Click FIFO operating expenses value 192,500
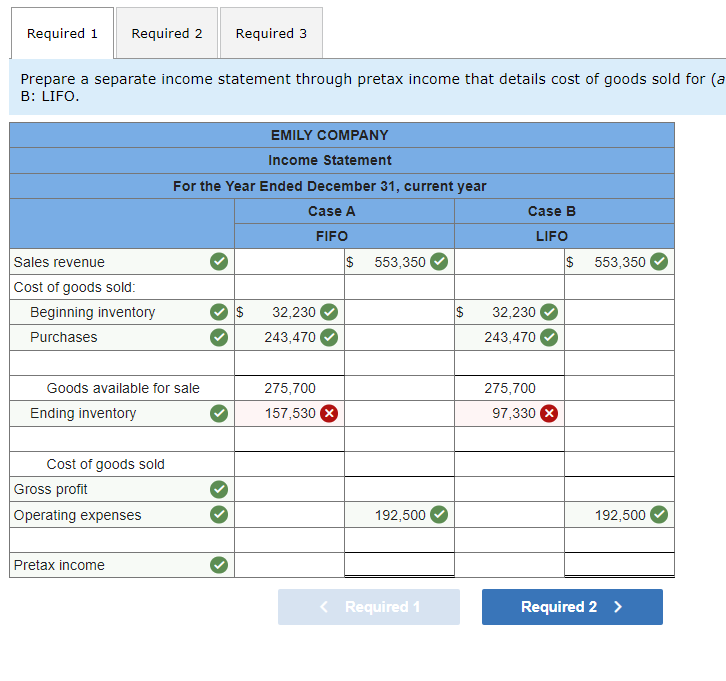The image size is (726, 681). click(400, 515)
